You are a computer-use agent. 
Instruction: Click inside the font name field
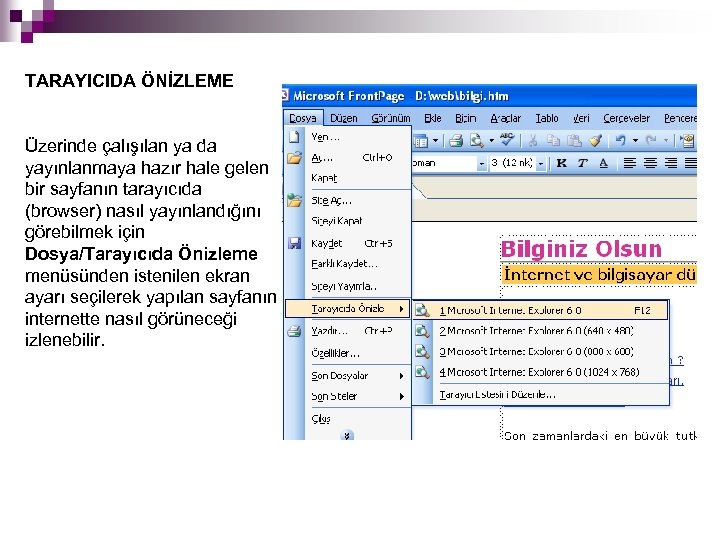click(x=444, y=163)
